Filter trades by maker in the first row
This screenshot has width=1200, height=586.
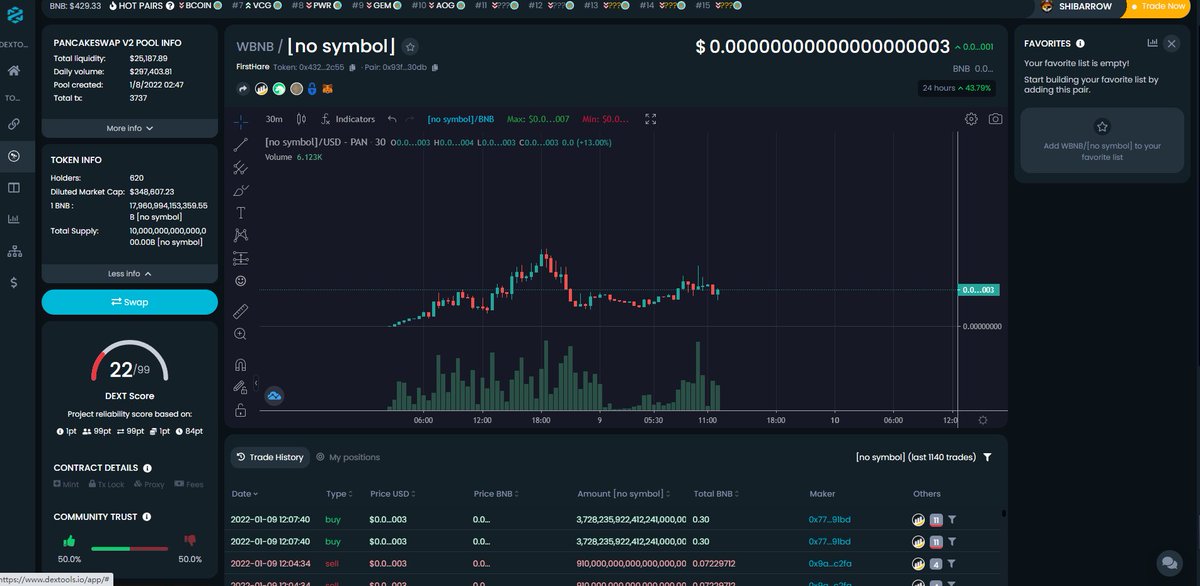[x=952, y=519]
